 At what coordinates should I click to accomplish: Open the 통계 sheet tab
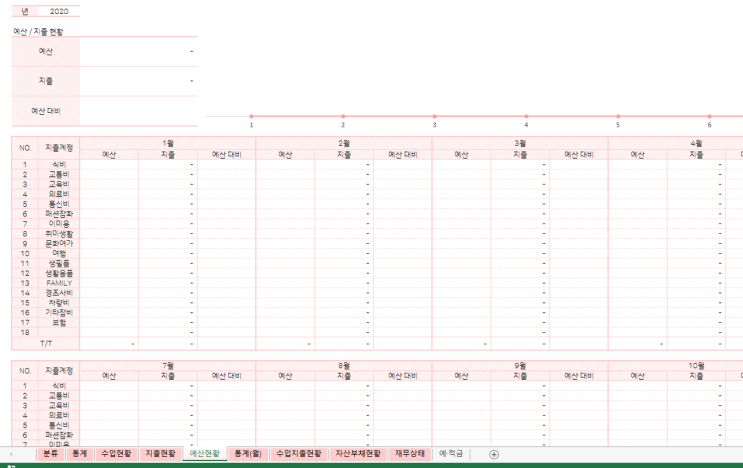click(80, 454)
